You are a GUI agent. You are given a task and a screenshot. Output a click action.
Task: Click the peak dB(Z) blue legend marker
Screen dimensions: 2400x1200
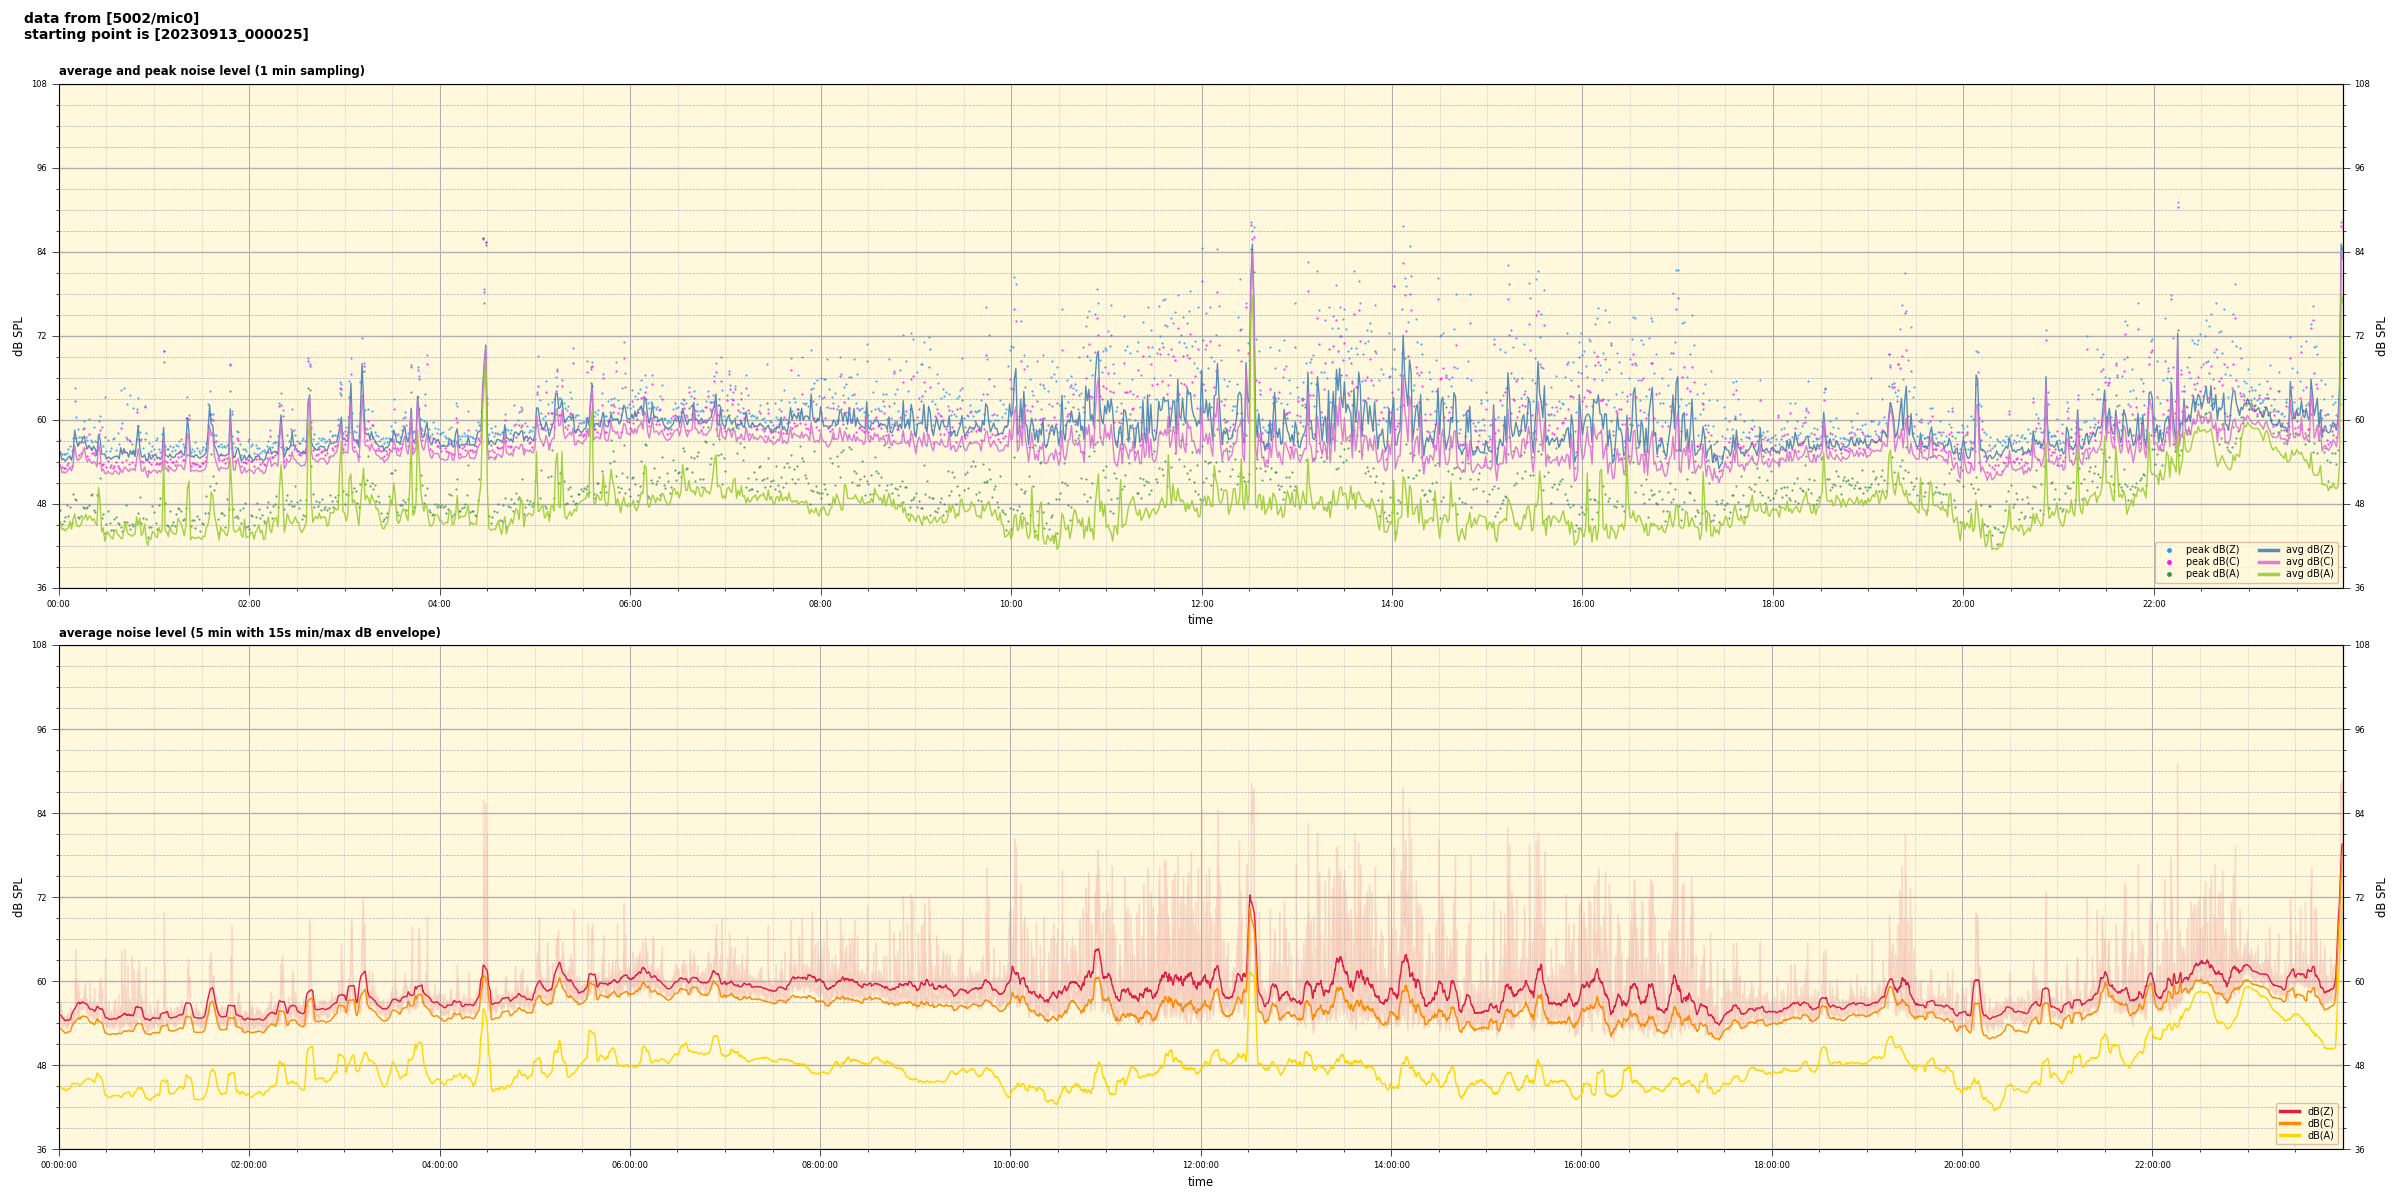(2169, 550)
